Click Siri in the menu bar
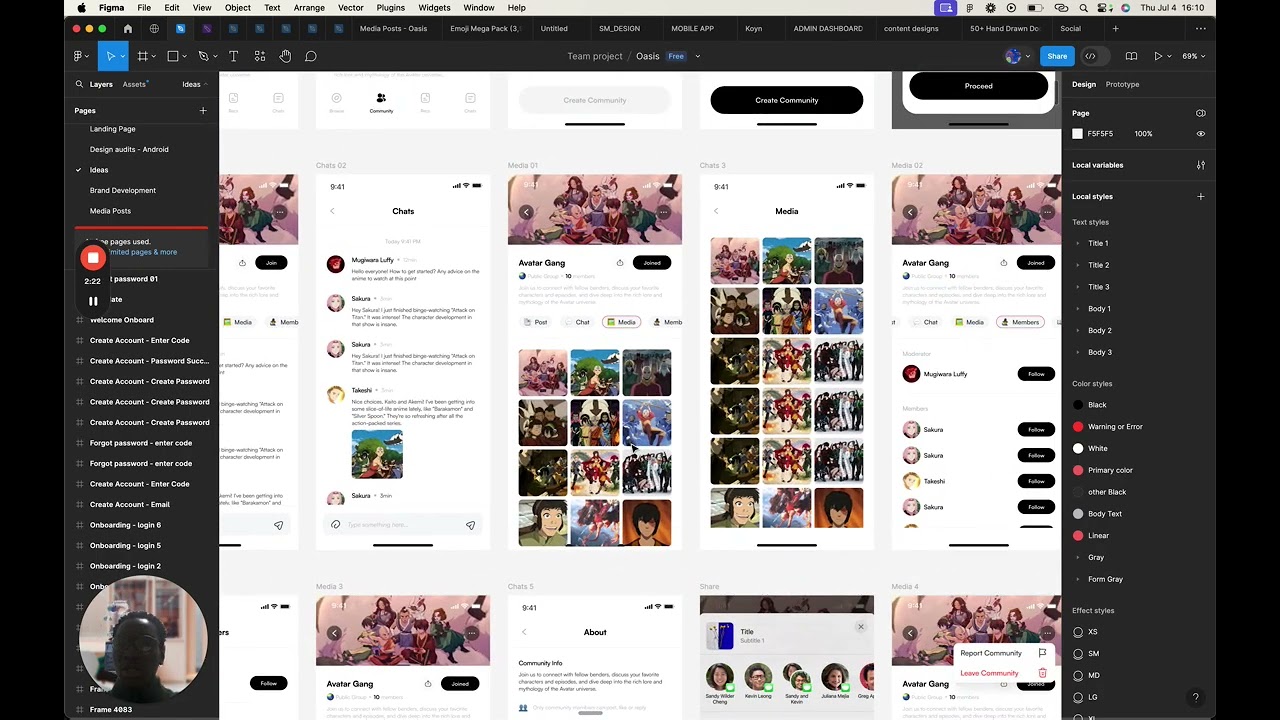The width and height of the screenshot is (1280, 720). point(1125,8)
